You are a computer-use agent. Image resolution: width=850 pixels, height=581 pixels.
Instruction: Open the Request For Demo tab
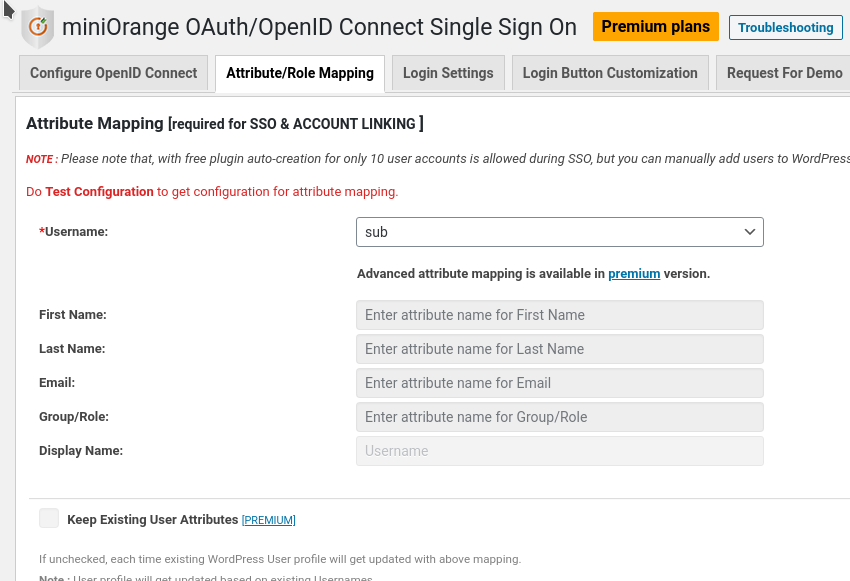[784, 73]
